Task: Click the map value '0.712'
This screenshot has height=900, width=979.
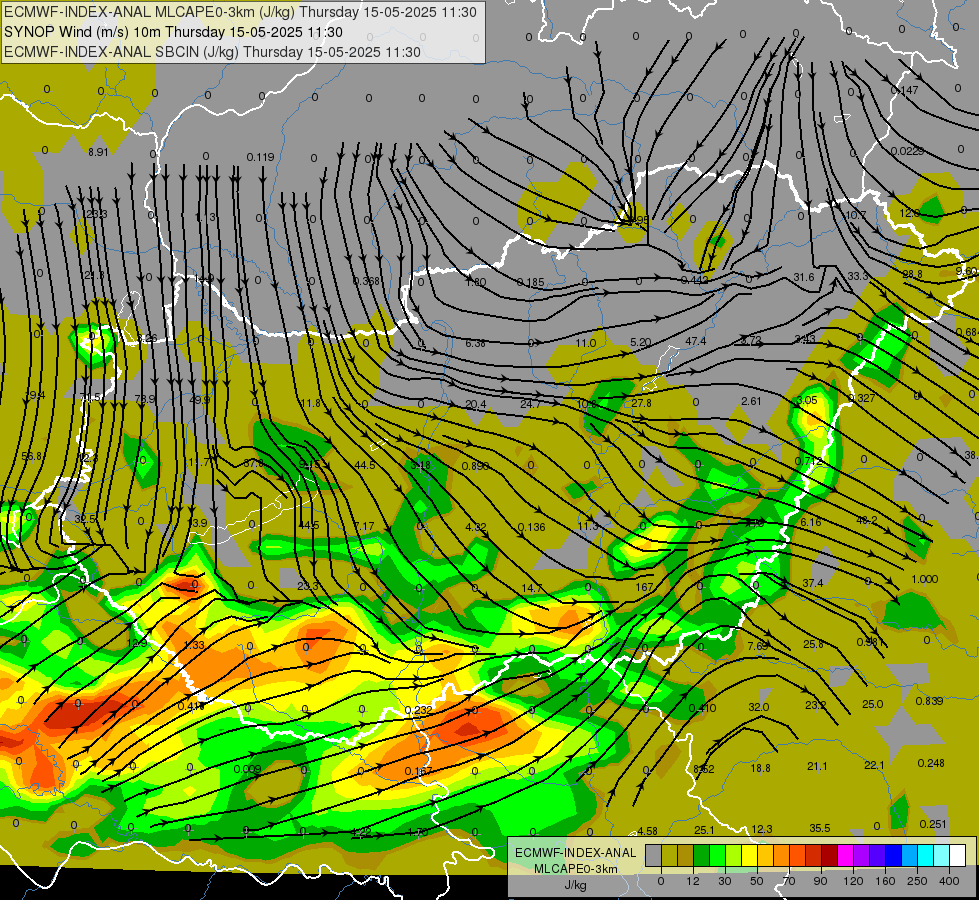Action: click(x=809, y=461)
